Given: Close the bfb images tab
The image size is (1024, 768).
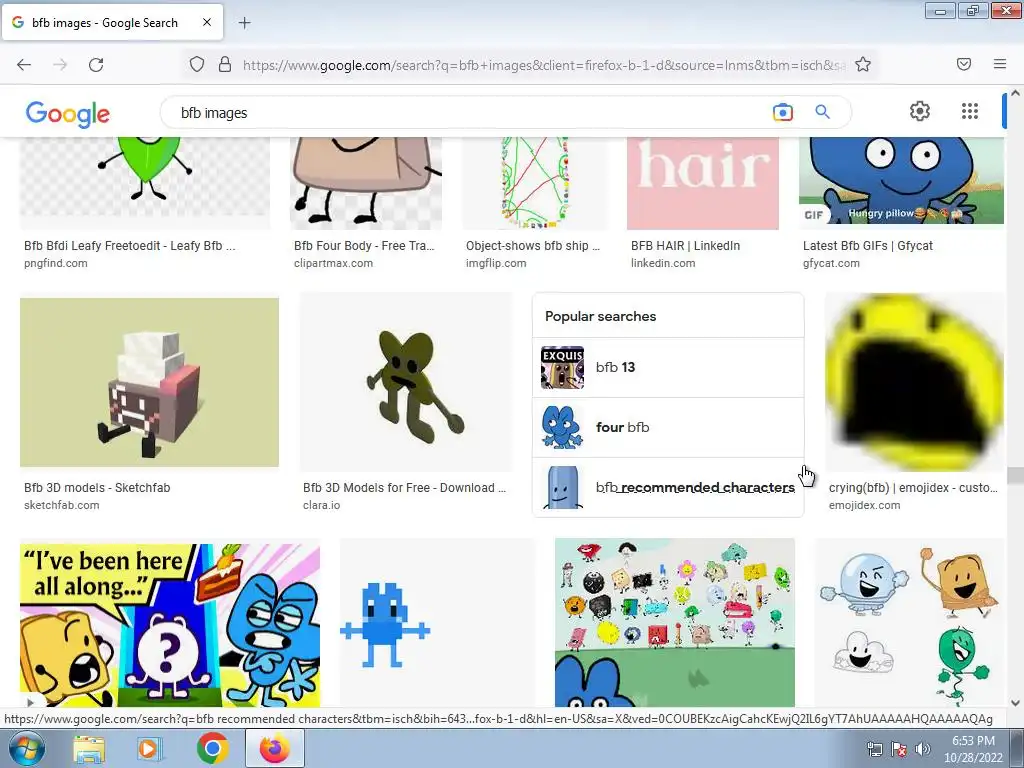Looking at the screenshot, I should click(x=207, y=22).
